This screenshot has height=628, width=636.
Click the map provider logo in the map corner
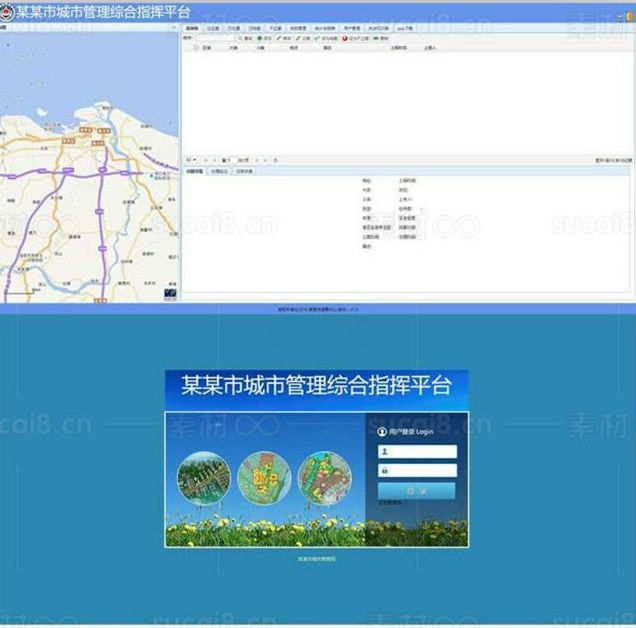pos(170,294)
